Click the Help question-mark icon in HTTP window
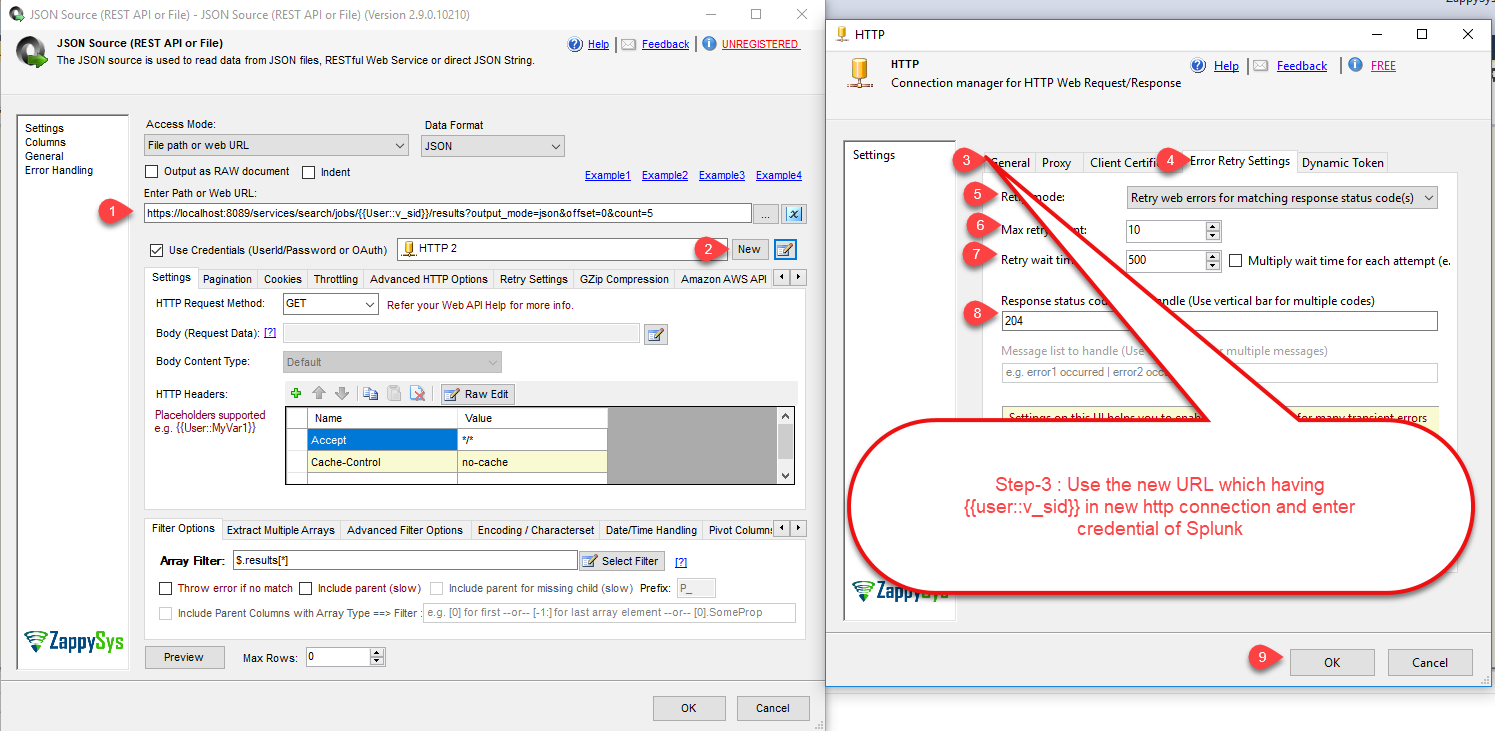 (x=1198, y=66)
